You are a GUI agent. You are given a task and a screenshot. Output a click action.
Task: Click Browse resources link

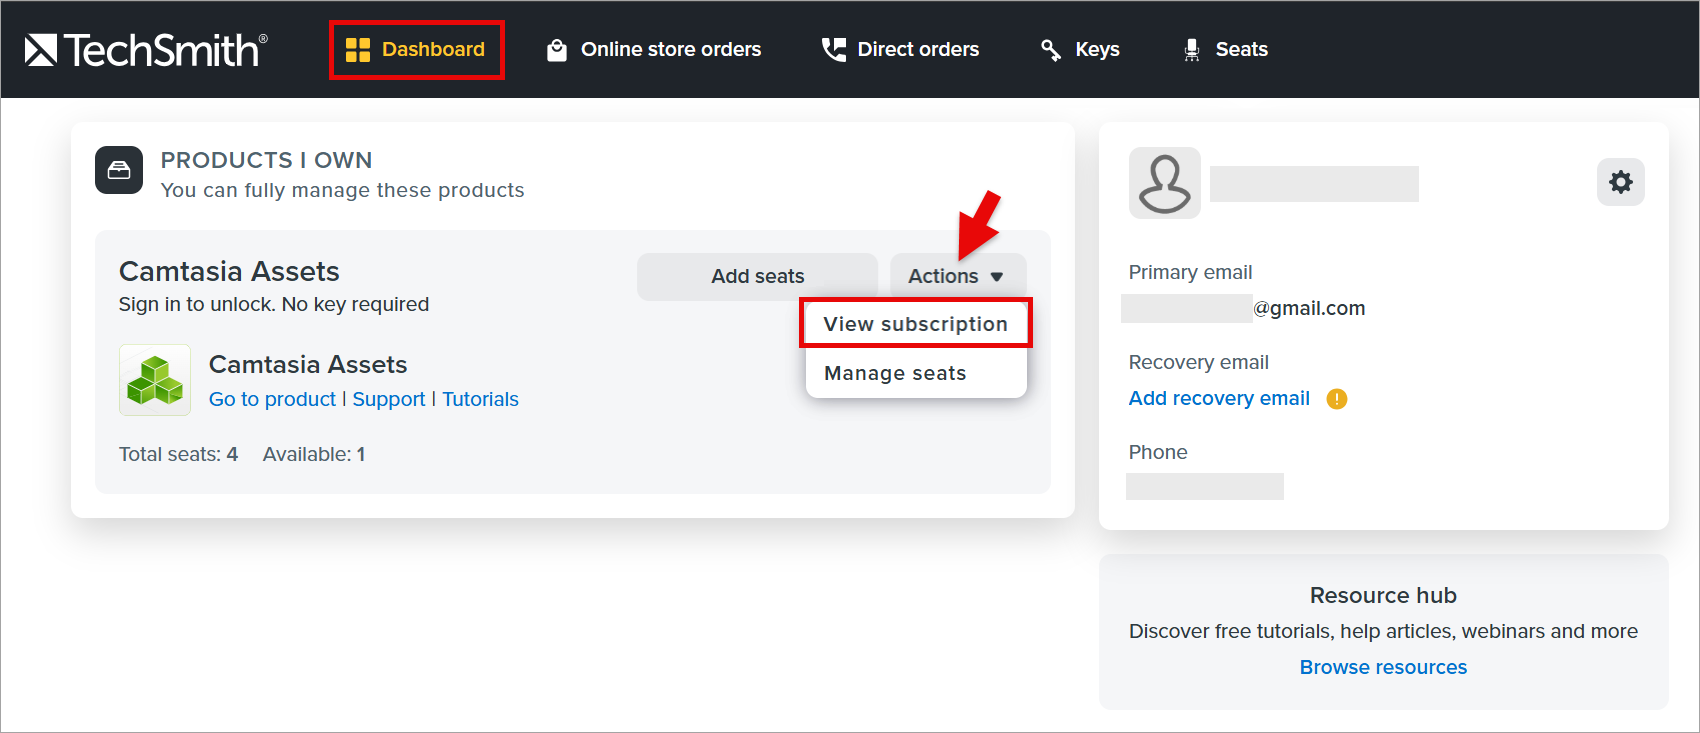point(1383,667)
